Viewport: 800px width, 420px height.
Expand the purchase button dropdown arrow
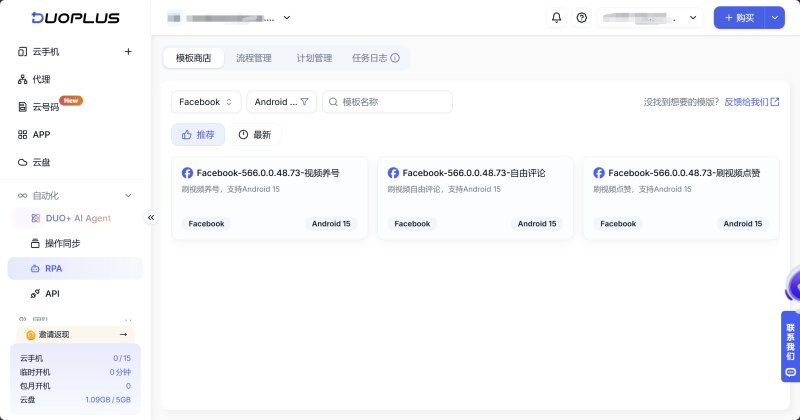(774, 18)
